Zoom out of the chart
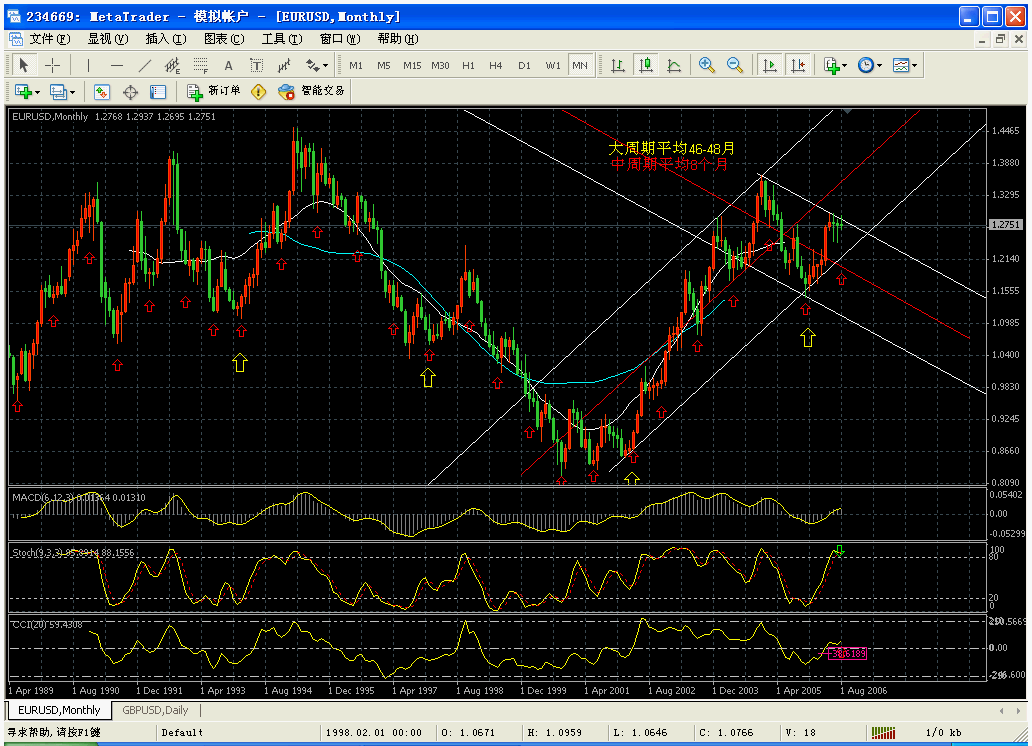The image size is (1032, 746). (735, 65)
